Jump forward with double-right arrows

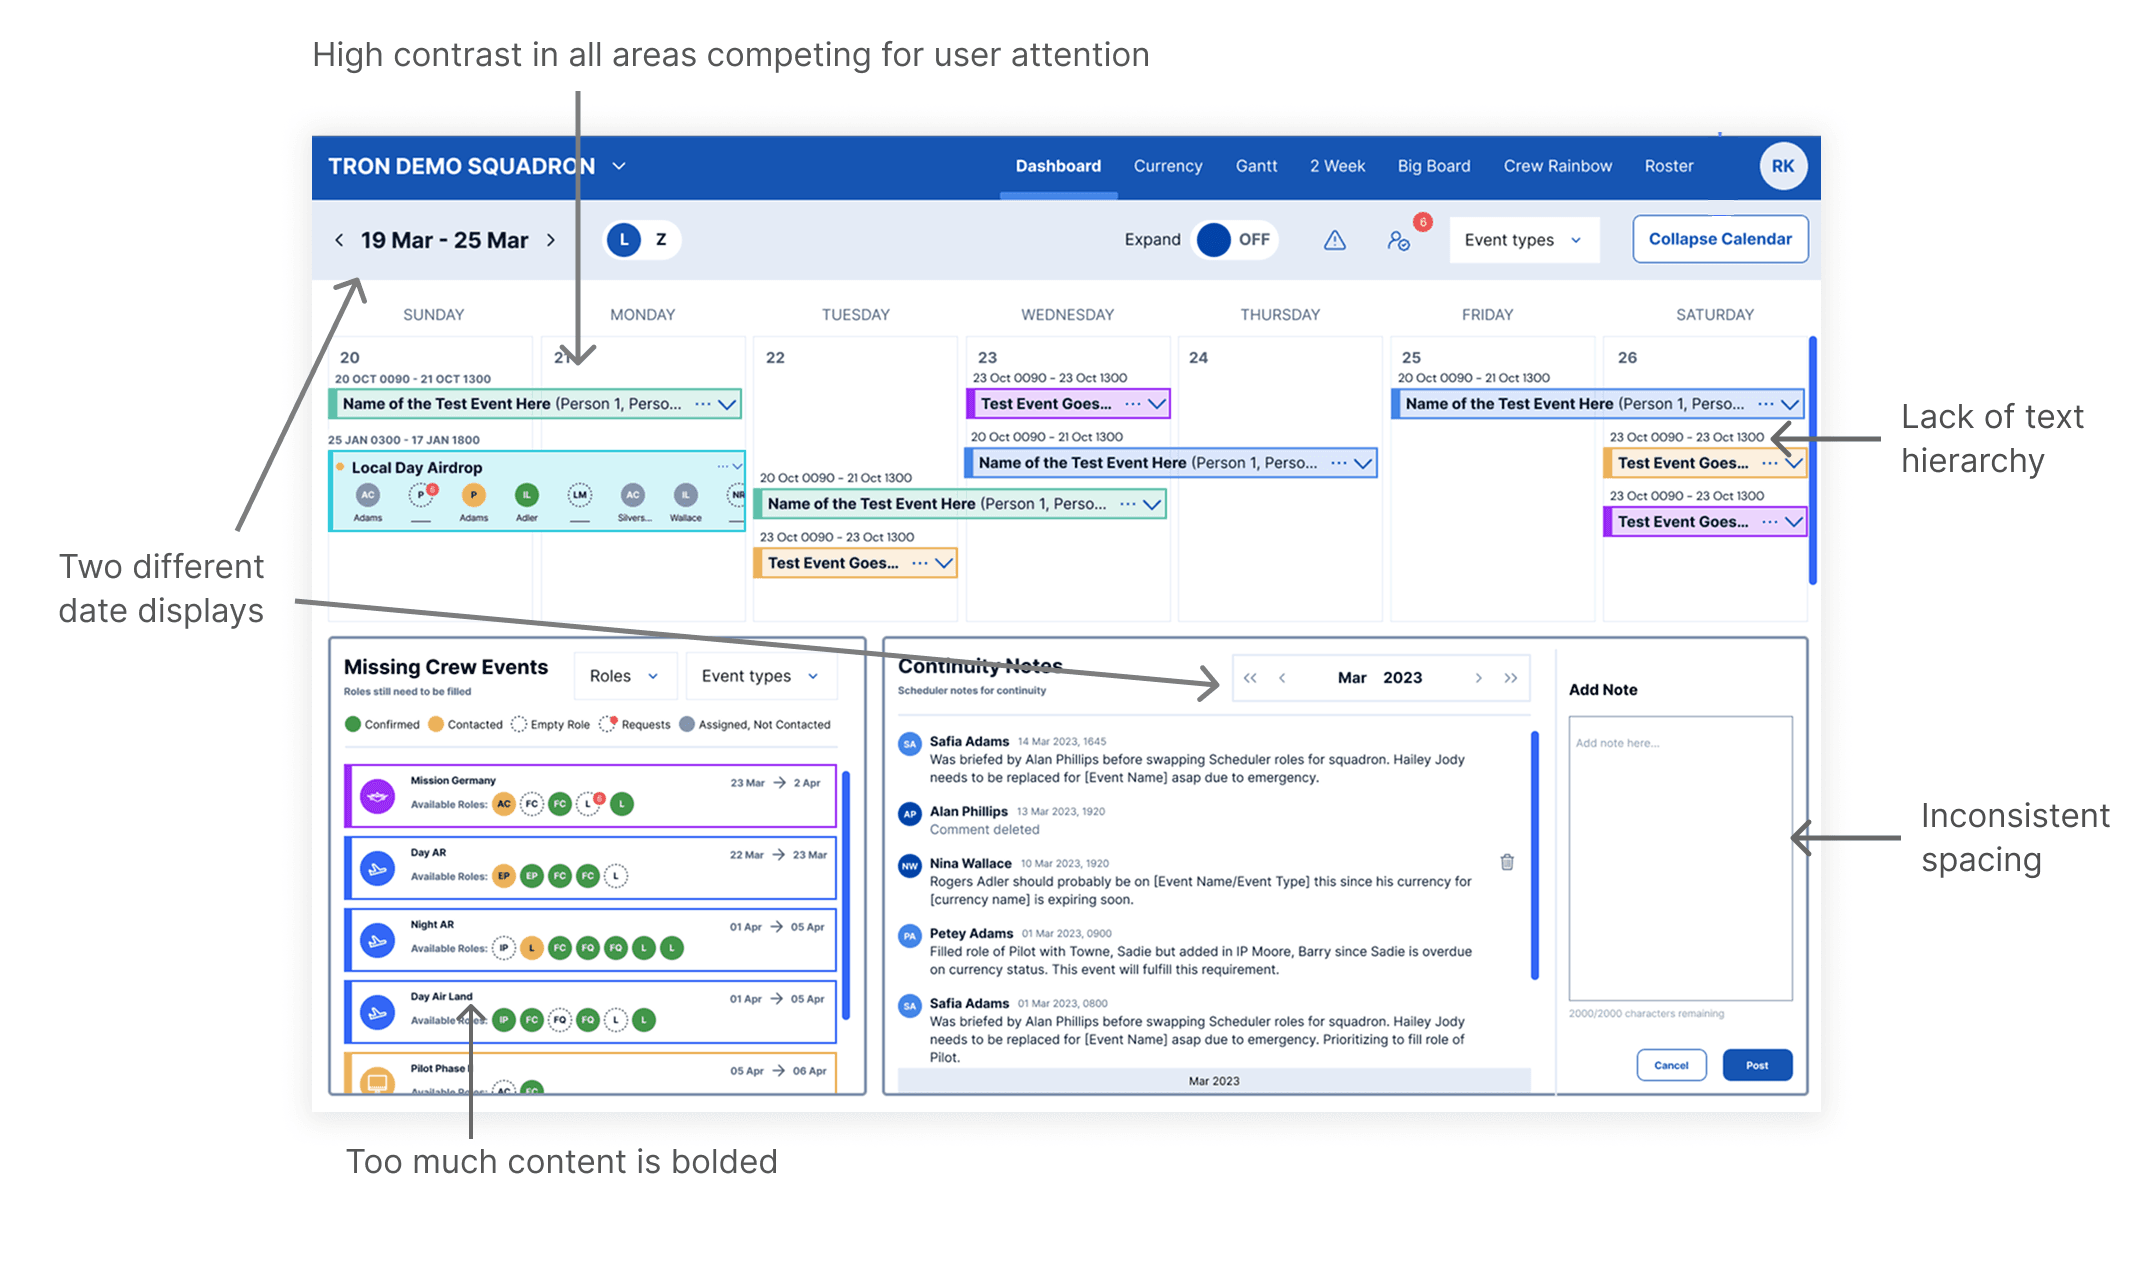1510,678
